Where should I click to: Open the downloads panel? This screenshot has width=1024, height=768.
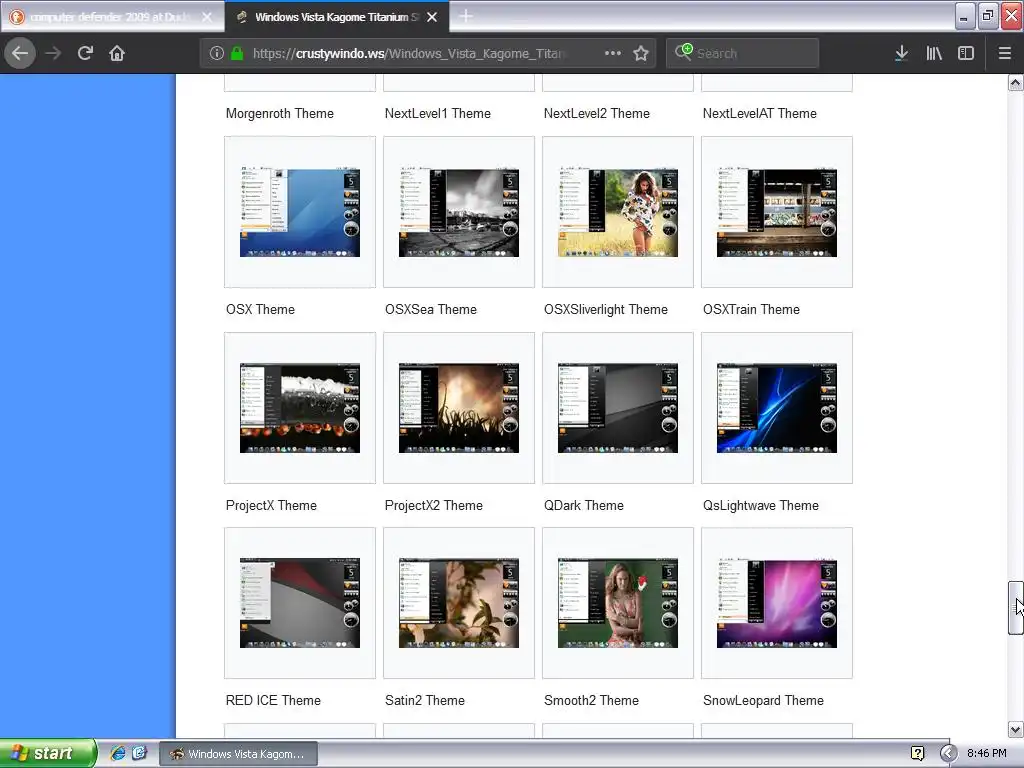click(x=901, y=53)
